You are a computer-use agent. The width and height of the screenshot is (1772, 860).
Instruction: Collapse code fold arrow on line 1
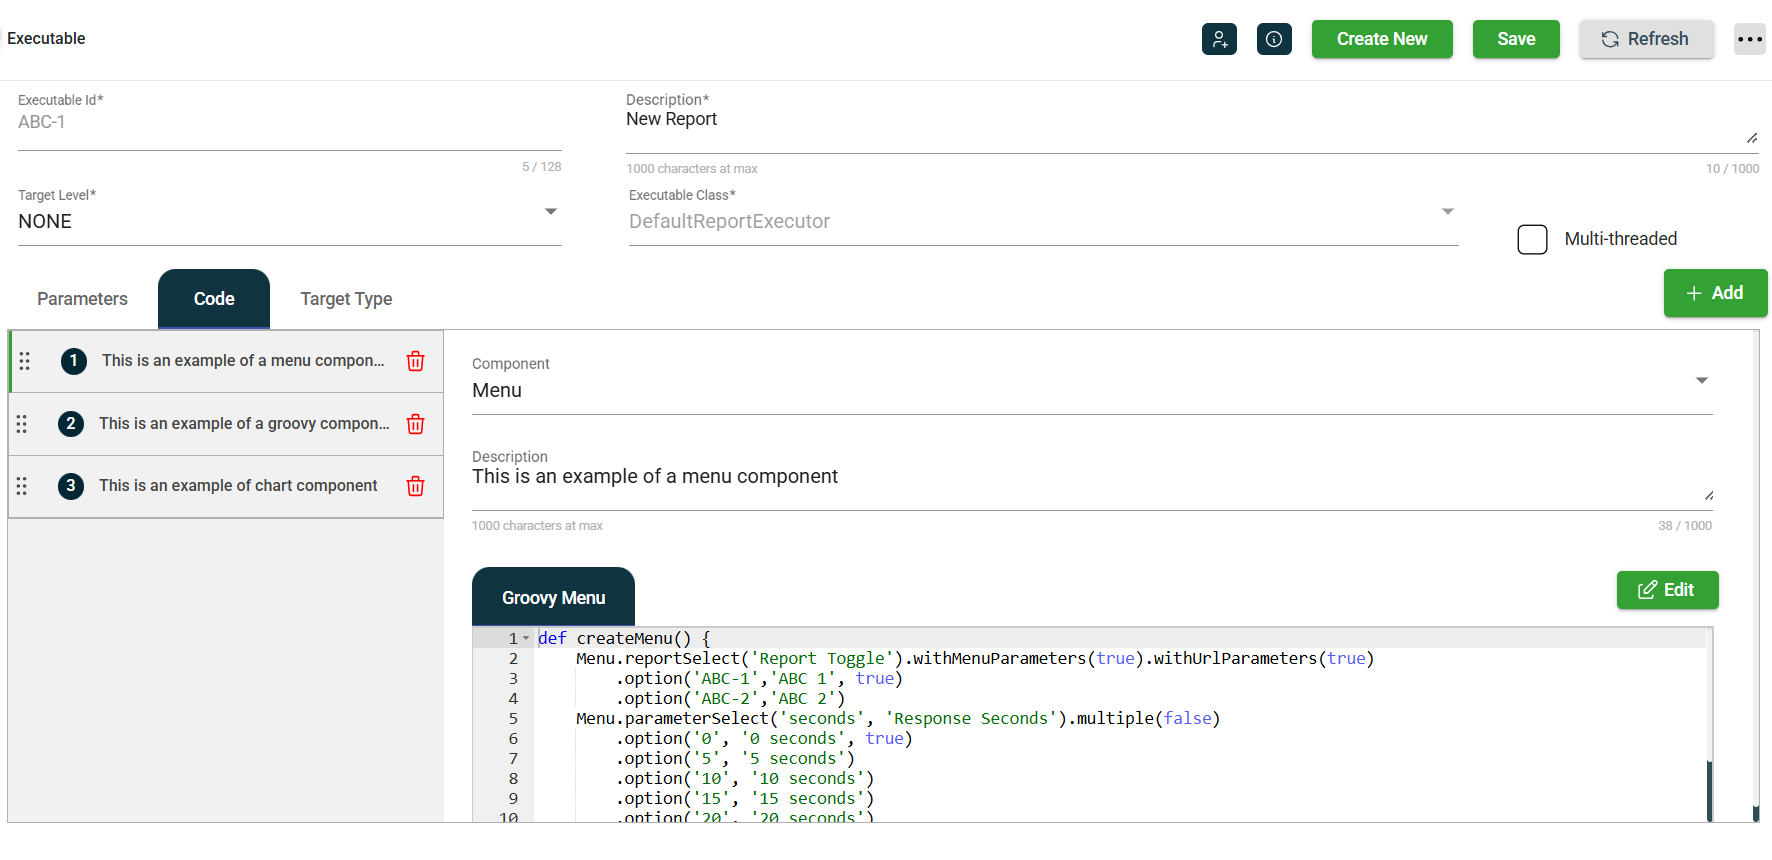pos(526,638)
